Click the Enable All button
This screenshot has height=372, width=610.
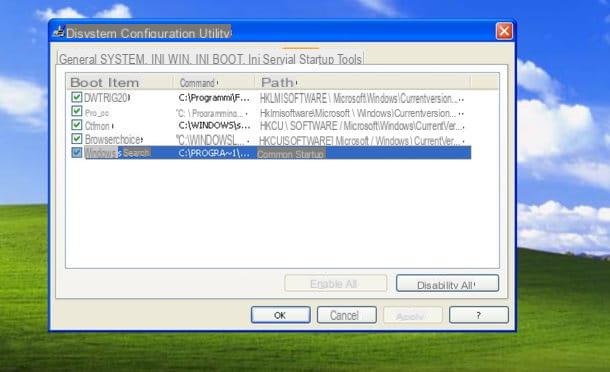coord(336,283)
